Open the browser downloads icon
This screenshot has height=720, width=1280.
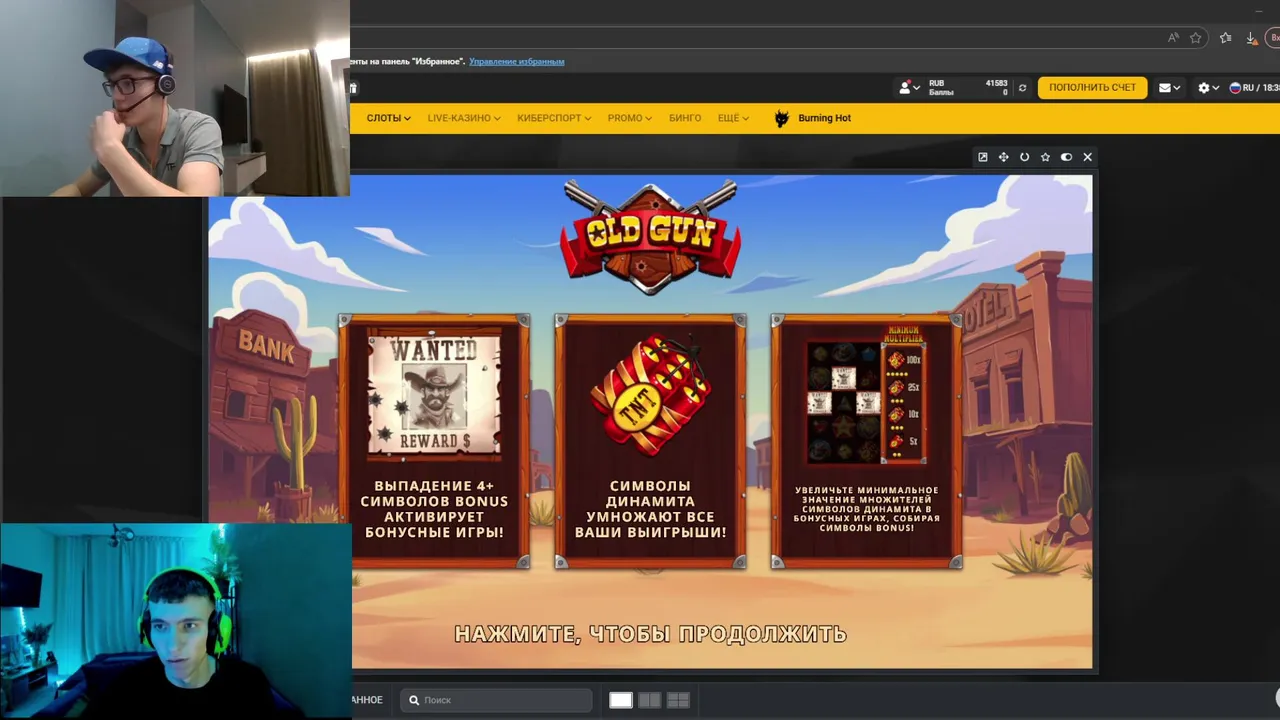1251,38
